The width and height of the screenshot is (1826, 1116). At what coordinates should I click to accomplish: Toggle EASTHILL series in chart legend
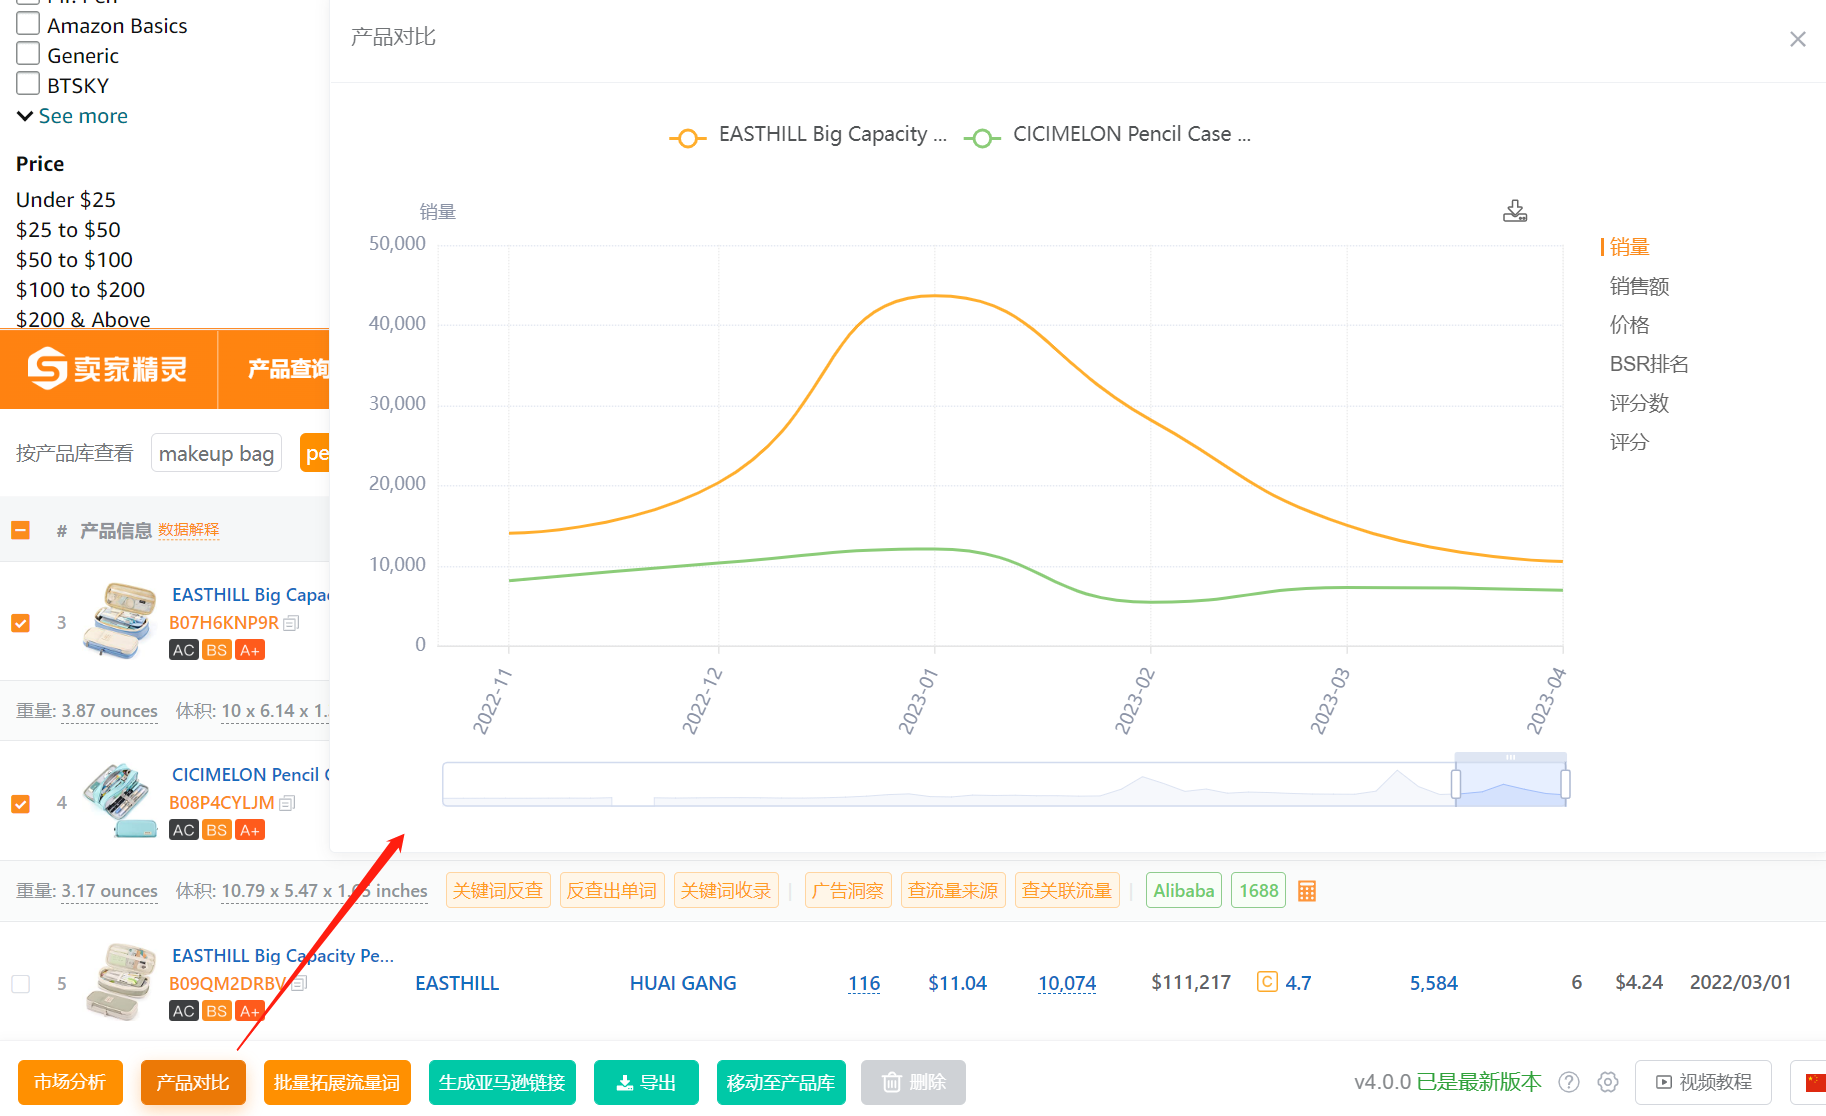[808, 135]
